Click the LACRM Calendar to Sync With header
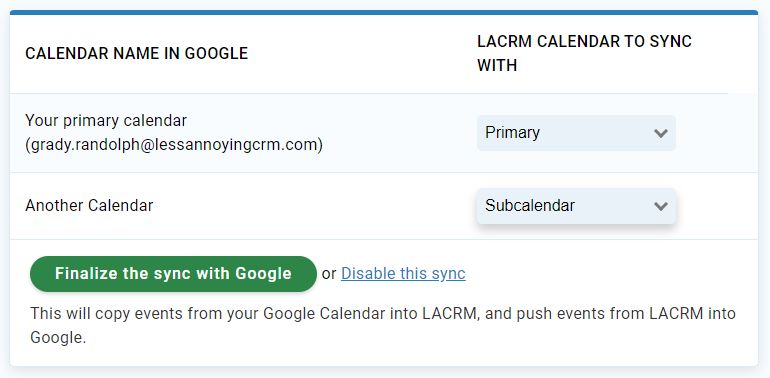The height and width of the screenshot is (378, 770). (584, 53)
